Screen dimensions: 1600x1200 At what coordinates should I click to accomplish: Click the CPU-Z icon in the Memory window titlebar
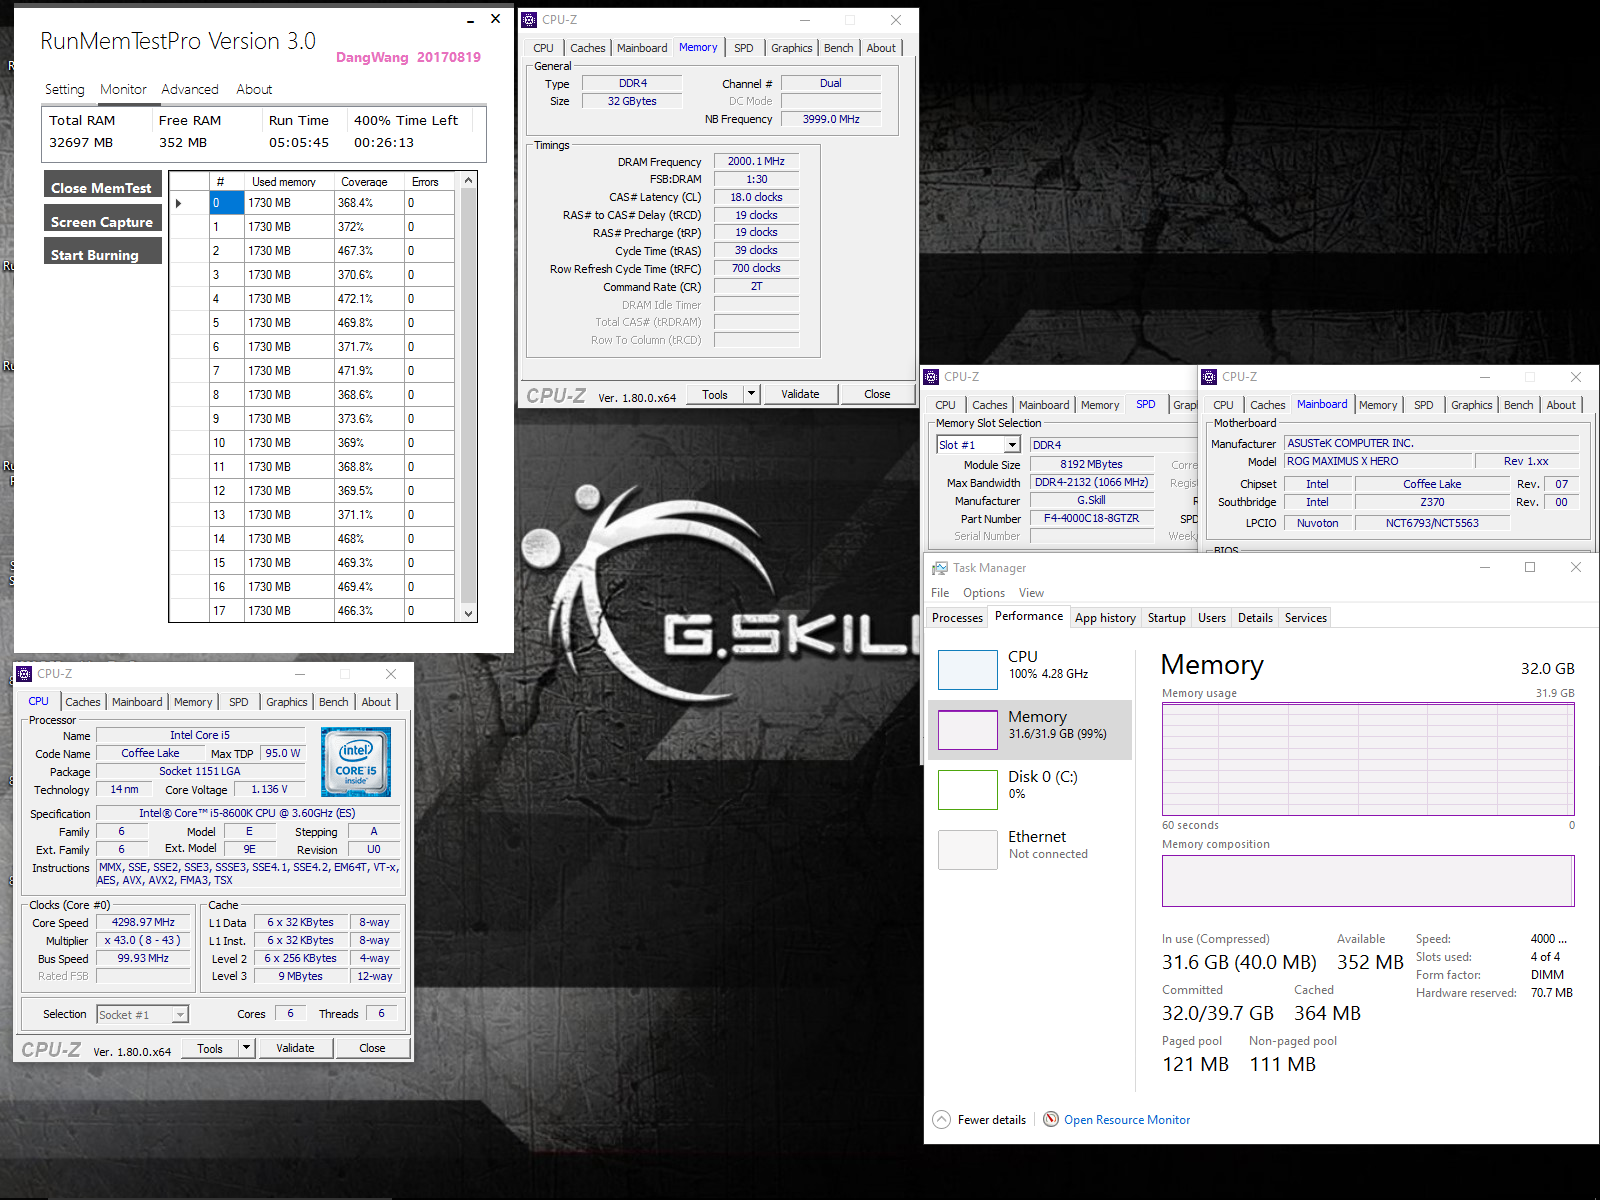point(531,19)
